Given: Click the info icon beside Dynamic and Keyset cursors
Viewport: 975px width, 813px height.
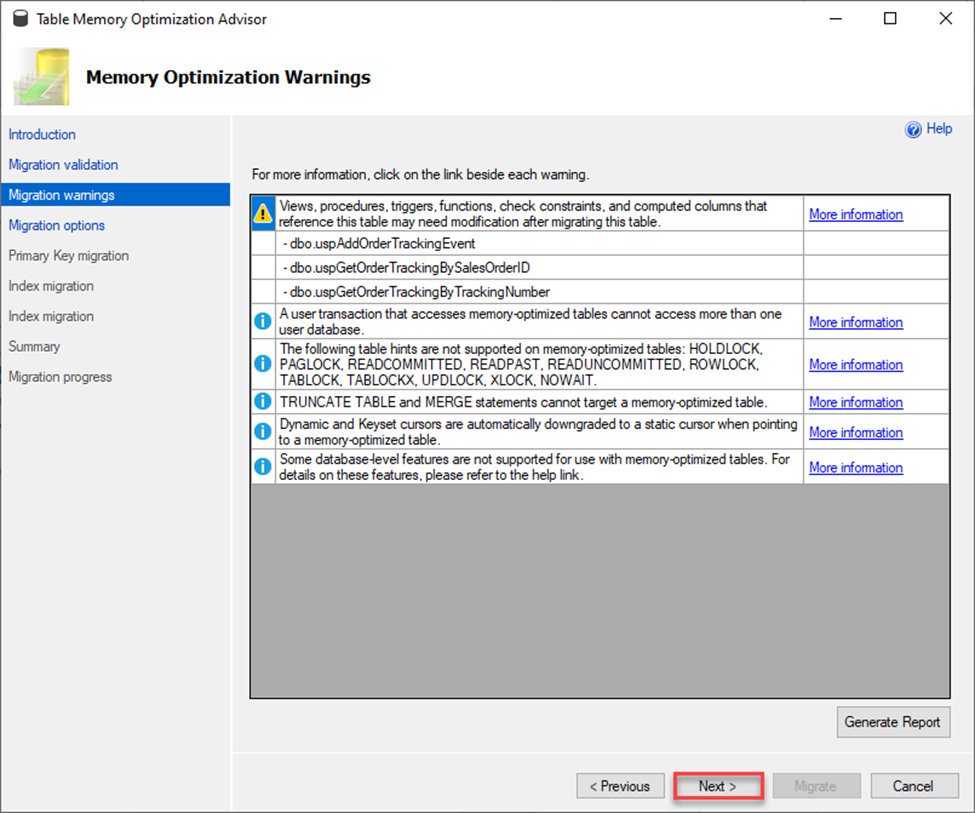Looking at the screenshot, I should (263, 431).
